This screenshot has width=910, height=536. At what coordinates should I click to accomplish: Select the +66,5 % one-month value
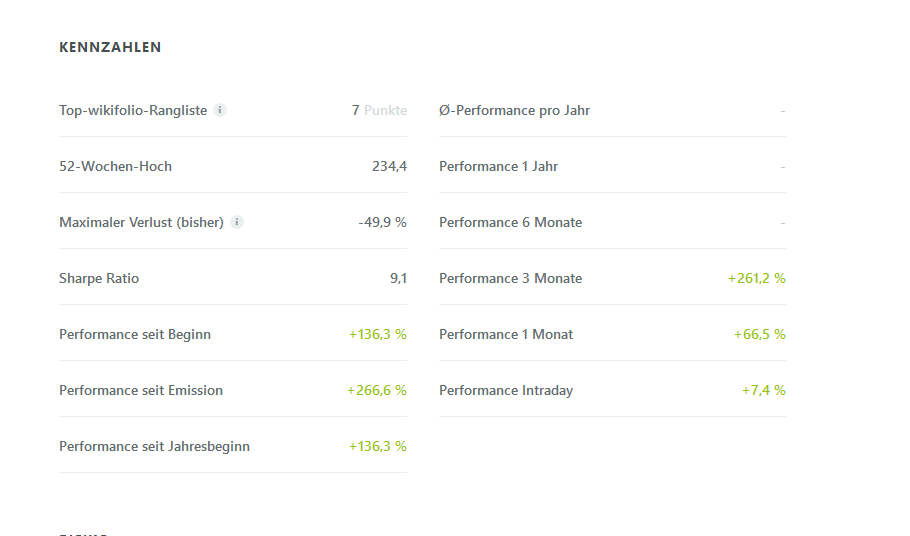click(759, 334)
